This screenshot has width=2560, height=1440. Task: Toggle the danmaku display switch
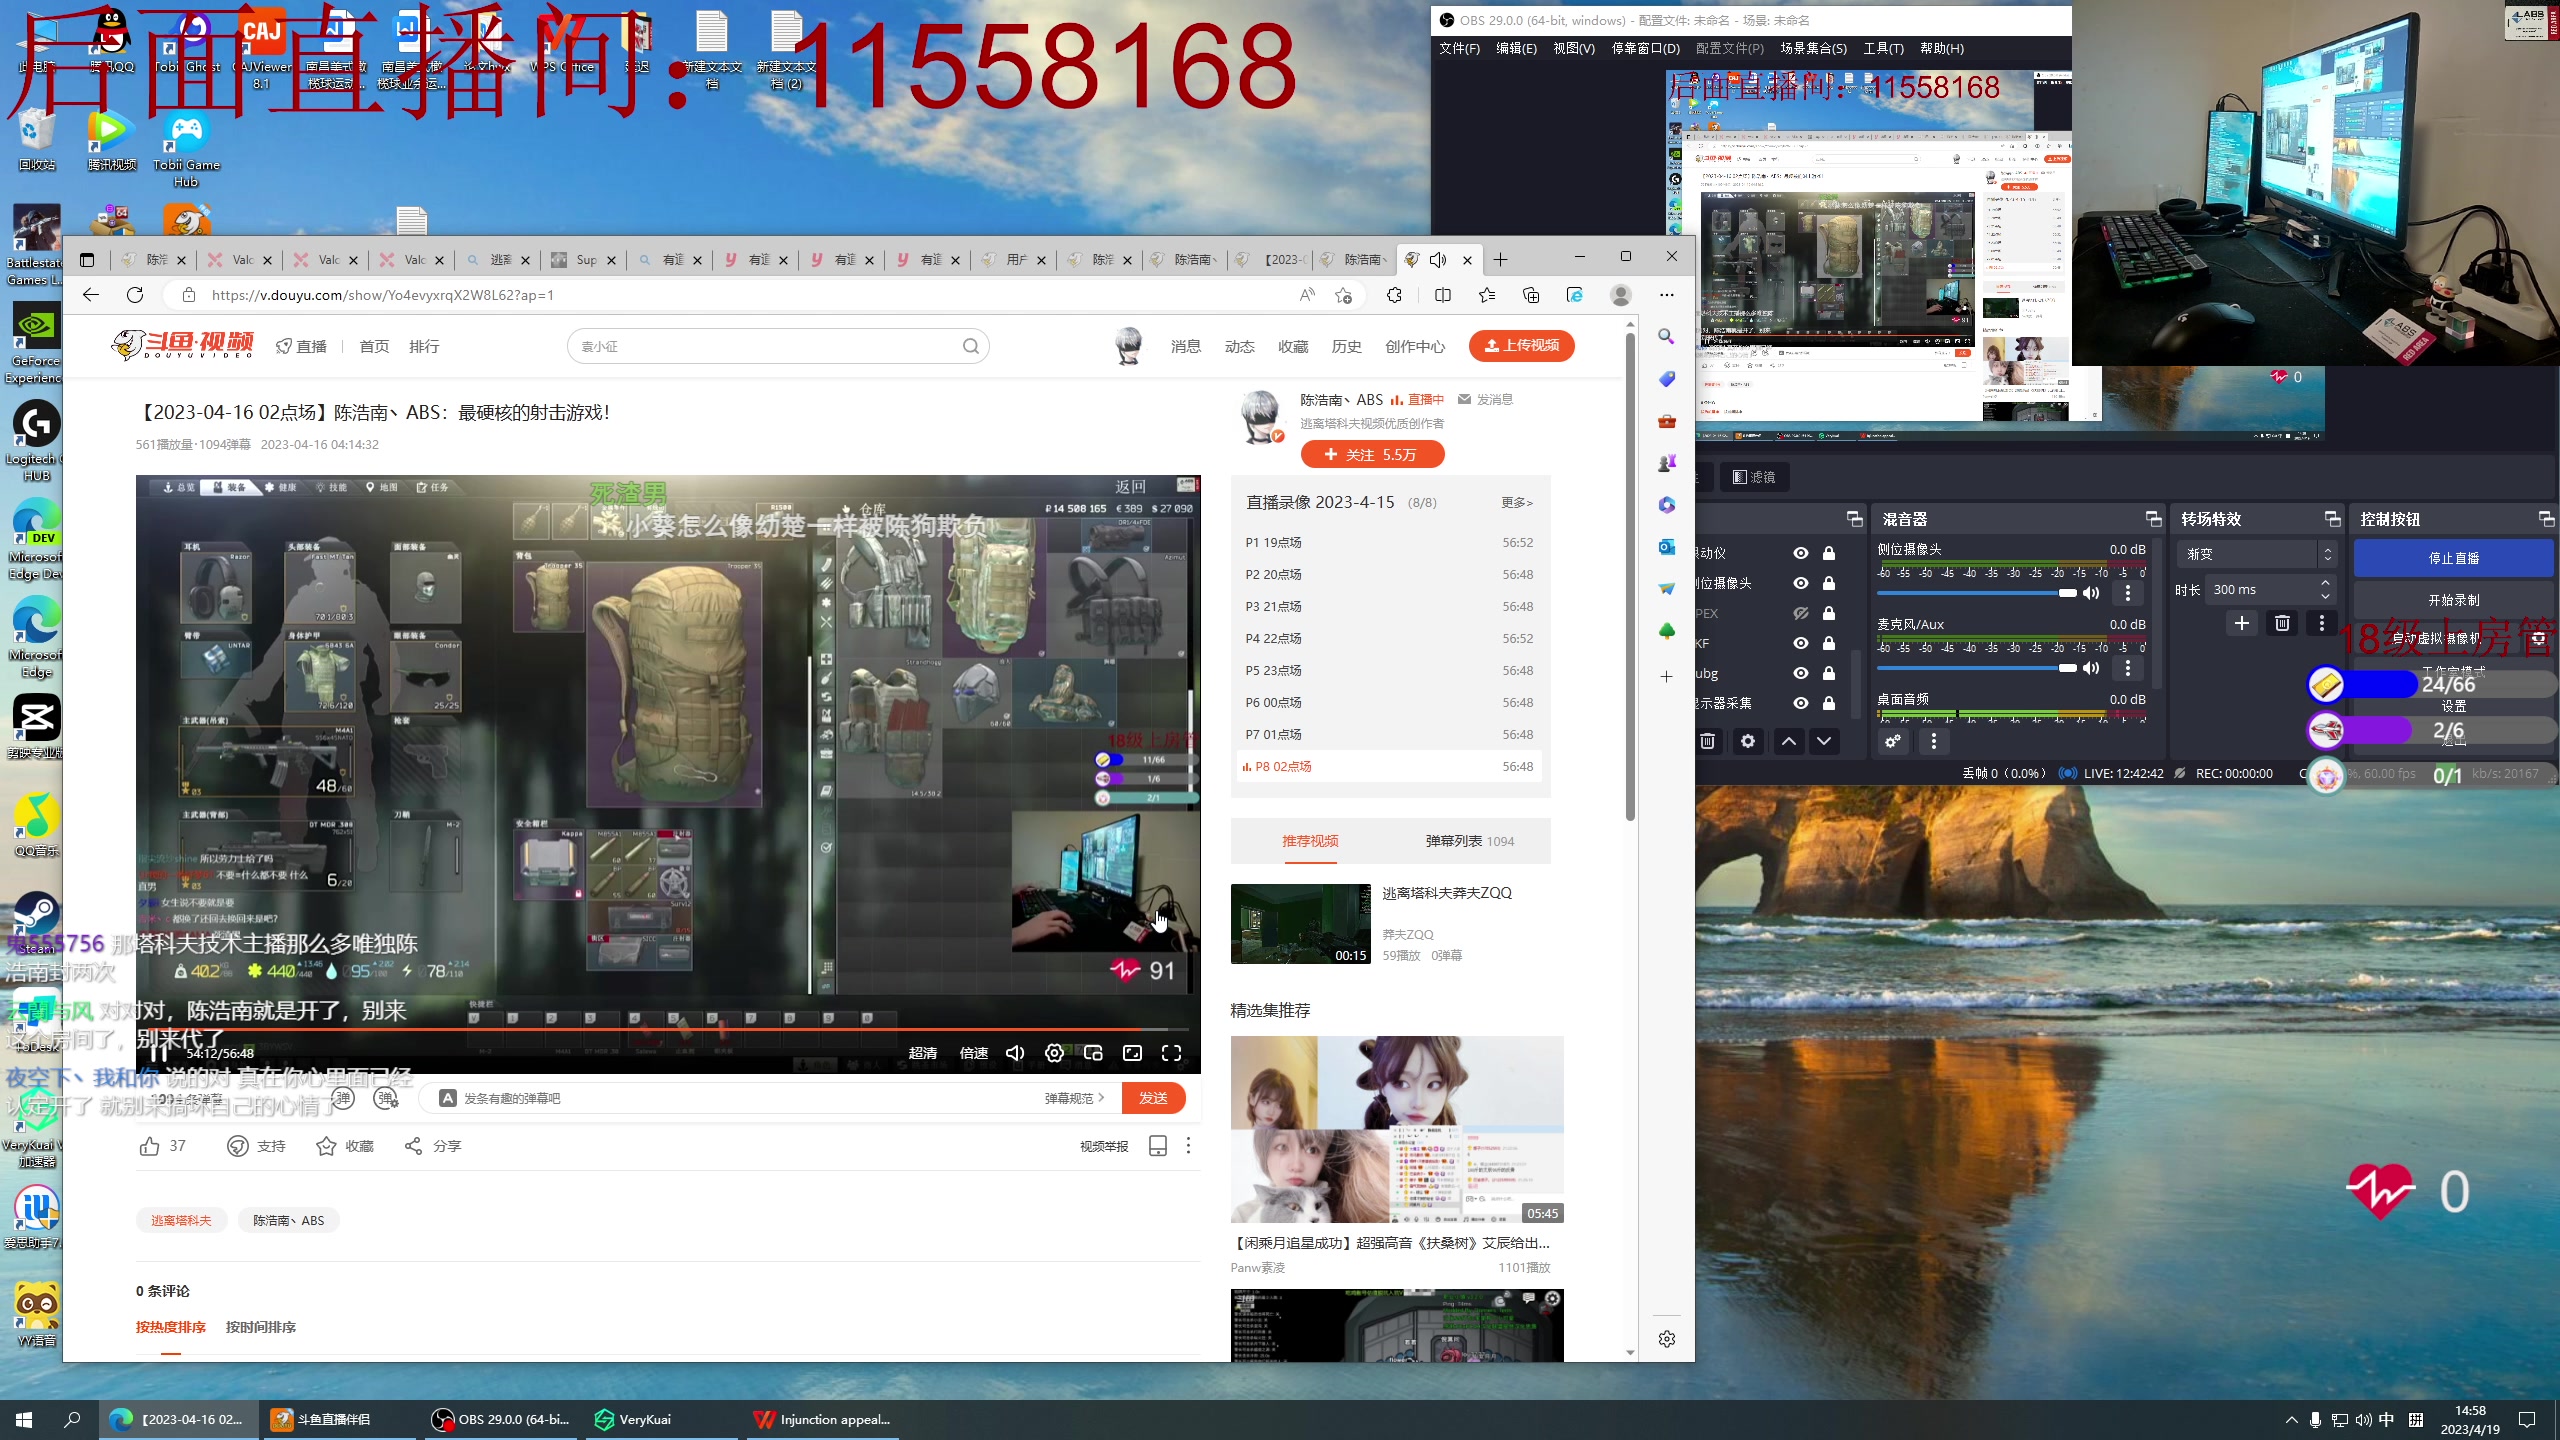click(343, 1098)
